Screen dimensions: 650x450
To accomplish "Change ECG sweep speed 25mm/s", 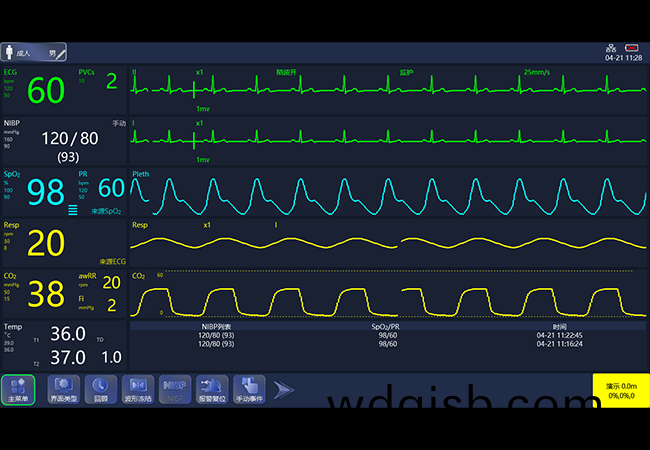I will coord(536,72).
